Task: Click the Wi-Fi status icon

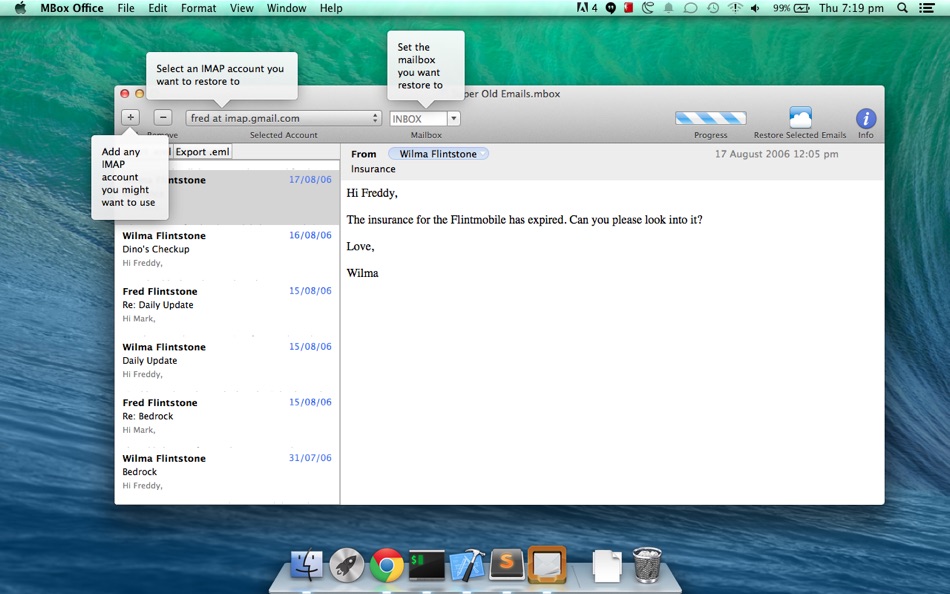Action: coord(735,8)
